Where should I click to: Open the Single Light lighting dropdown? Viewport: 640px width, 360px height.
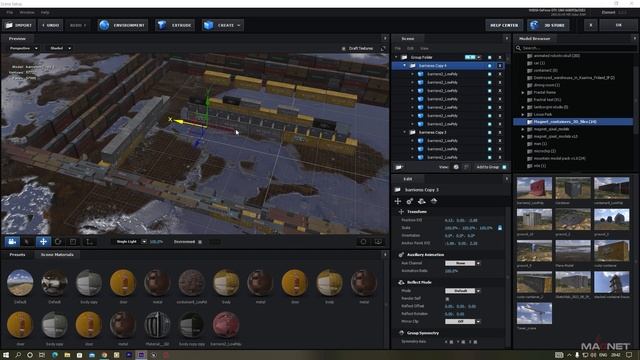(131, 242)
